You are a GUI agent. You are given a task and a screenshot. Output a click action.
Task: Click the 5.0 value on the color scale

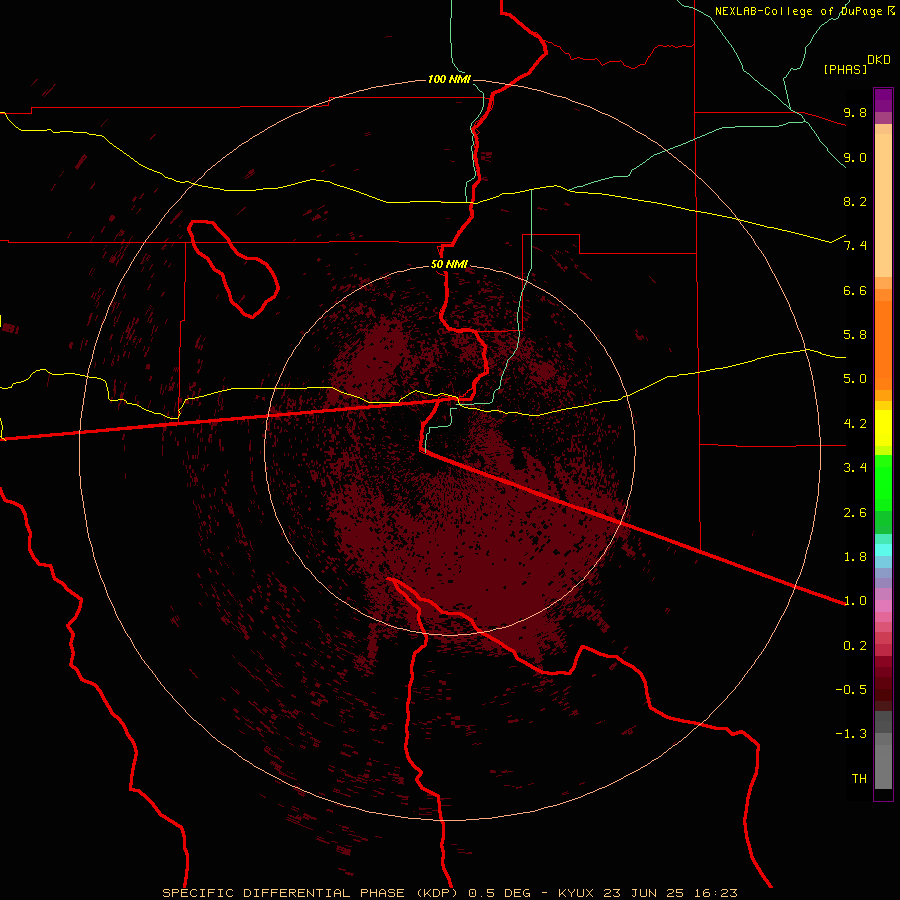pyautogui.click(x=855, y=379)
